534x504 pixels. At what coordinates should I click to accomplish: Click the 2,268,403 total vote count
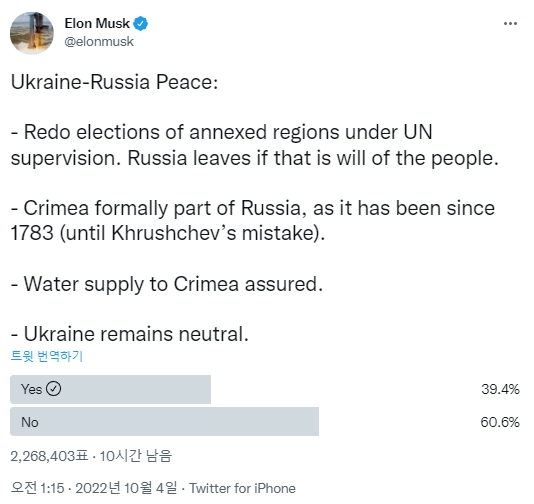pyautogui.click(x=49, y=456)
